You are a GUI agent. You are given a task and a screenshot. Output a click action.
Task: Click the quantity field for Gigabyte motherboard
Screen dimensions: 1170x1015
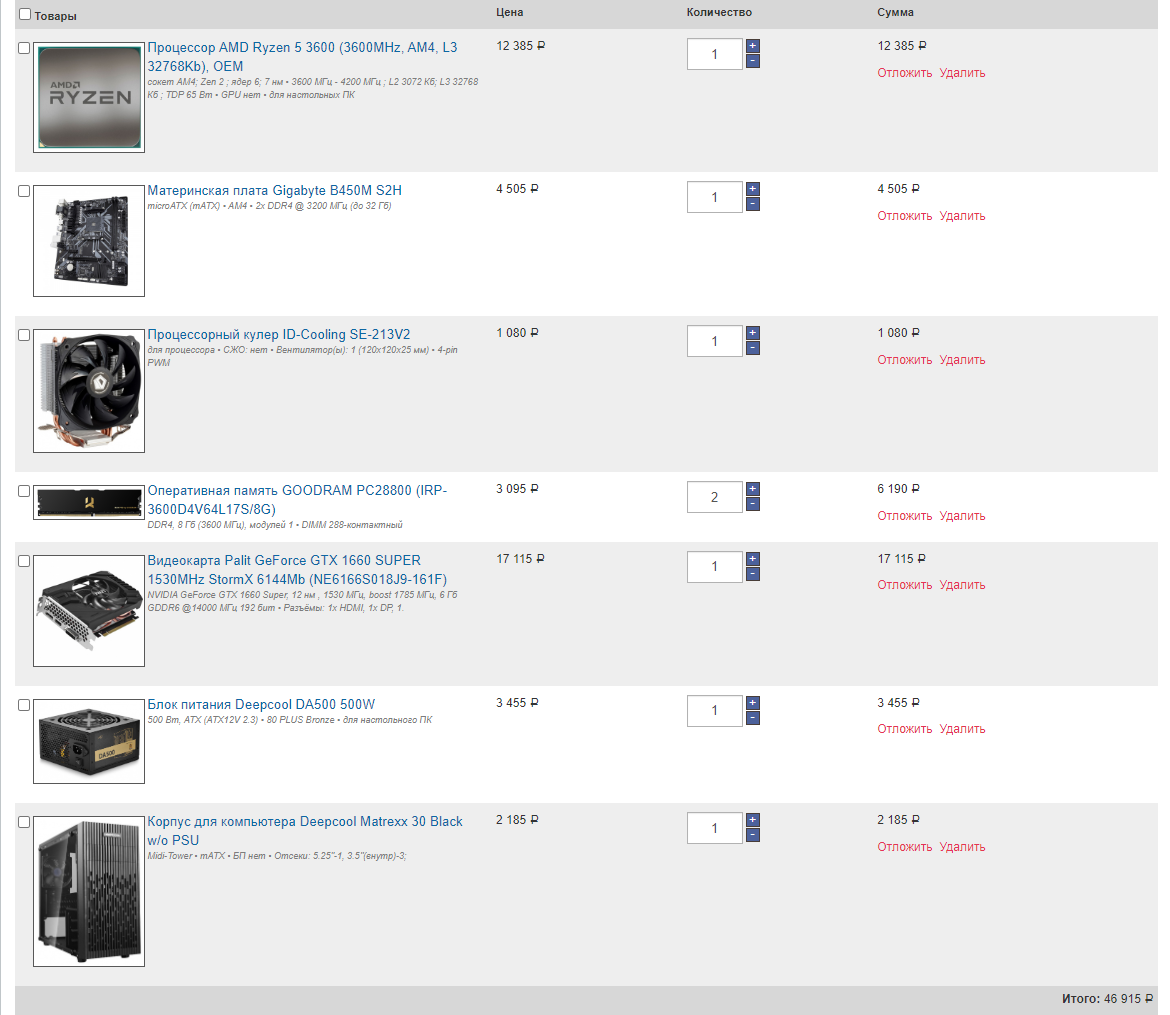(x=715, y=197)
